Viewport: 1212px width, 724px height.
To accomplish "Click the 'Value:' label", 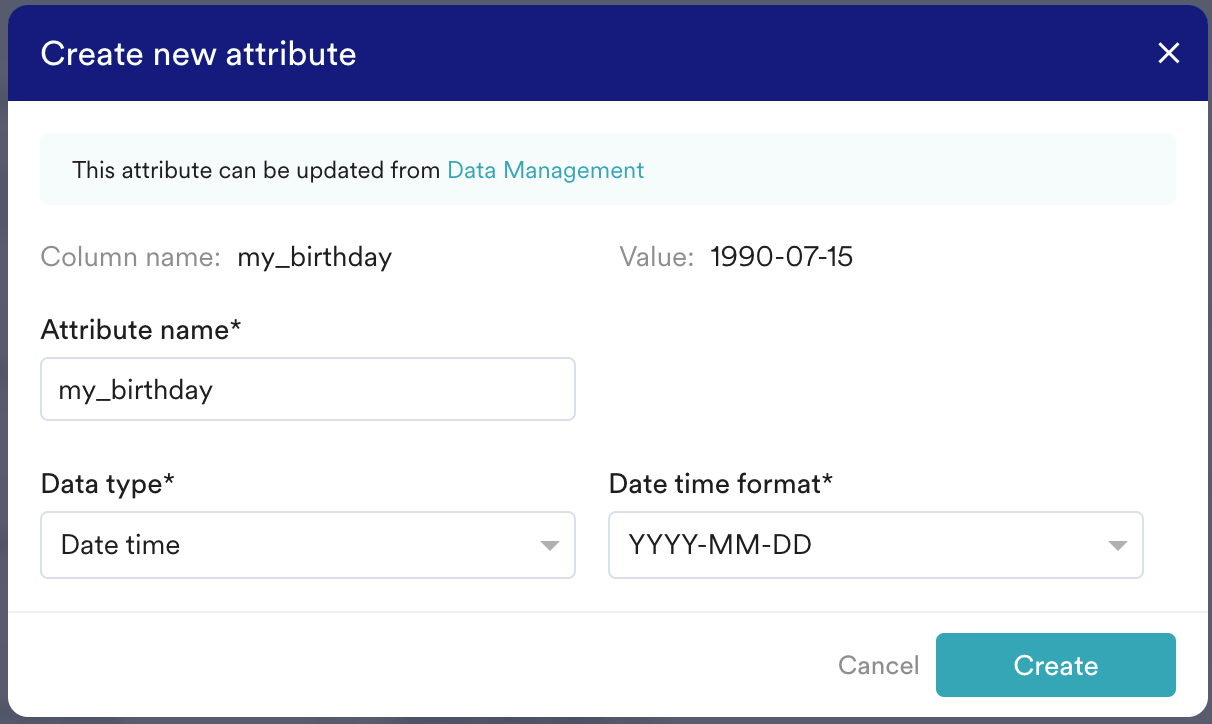I will pos(656,258).
